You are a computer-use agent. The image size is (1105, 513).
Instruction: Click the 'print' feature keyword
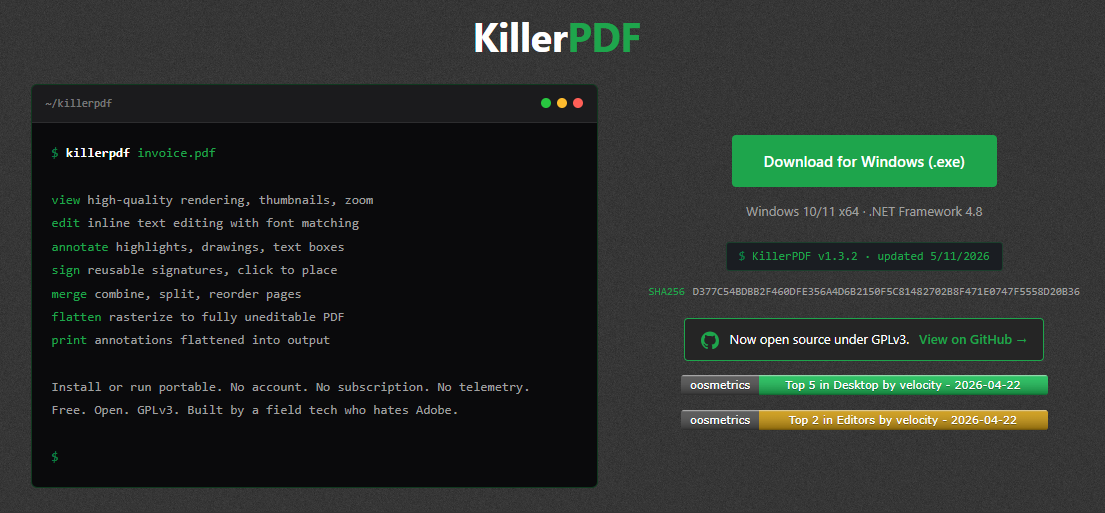pyautogui.click(x=69, y=340)
